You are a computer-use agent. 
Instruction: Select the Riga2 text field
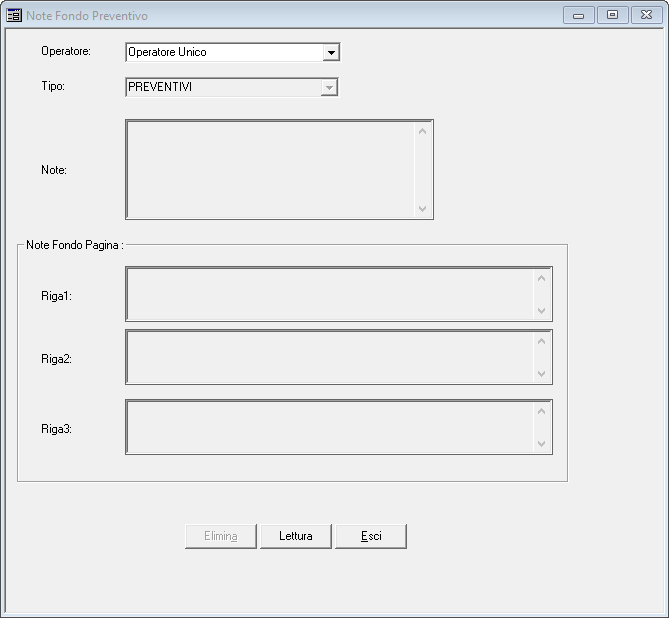click(x=330, y=357)
